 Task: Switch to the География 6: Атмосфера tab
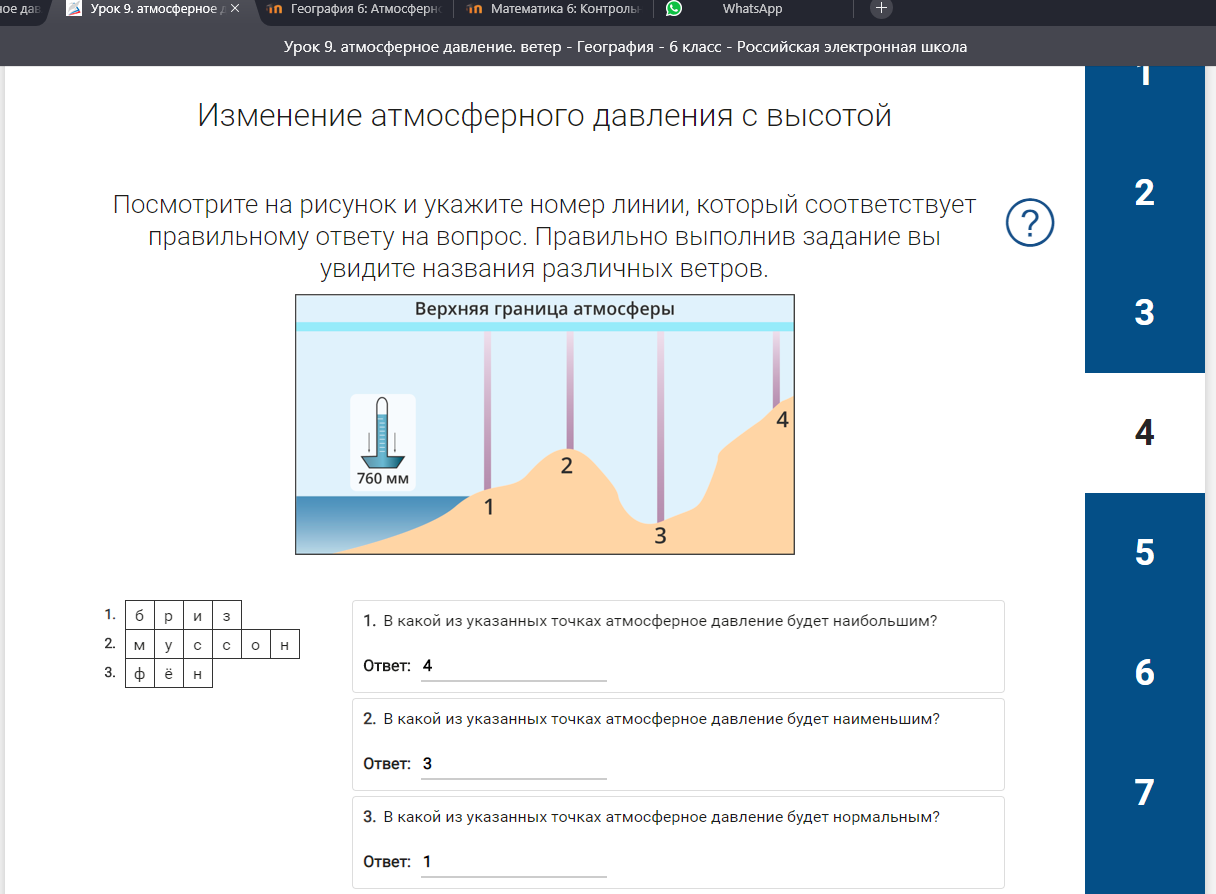[x=355, y=9]
